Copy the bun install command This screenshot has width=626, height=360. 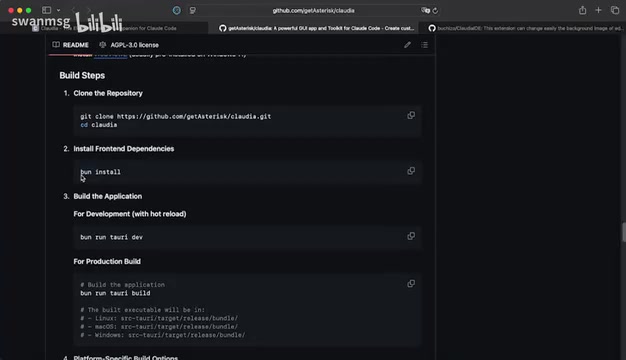[x=411, y=171]
